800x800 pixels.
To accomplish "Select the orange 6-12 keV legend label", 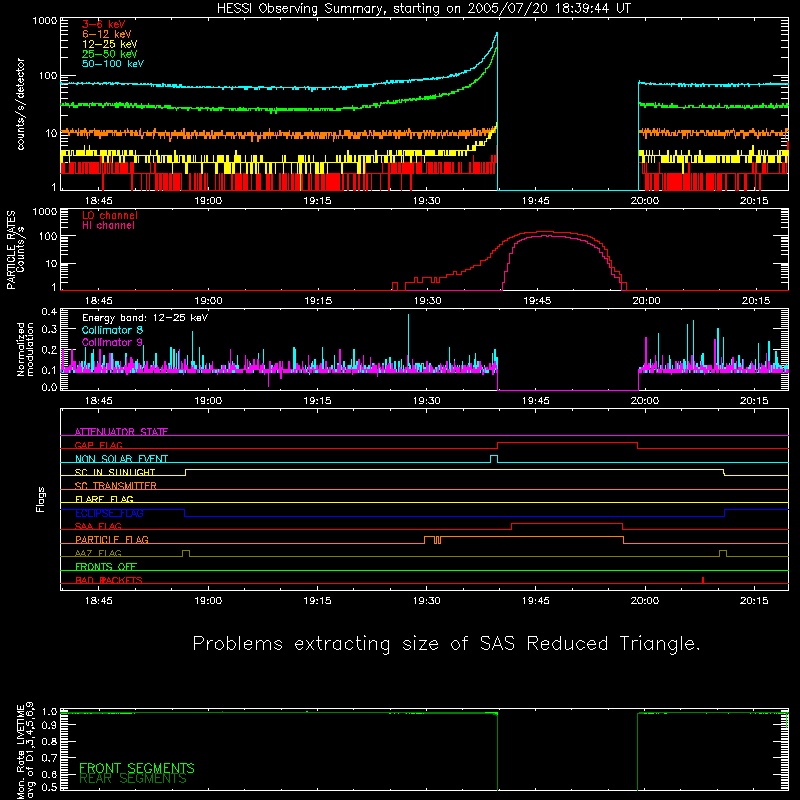I will pyautogui.click(x=107, y=34).
